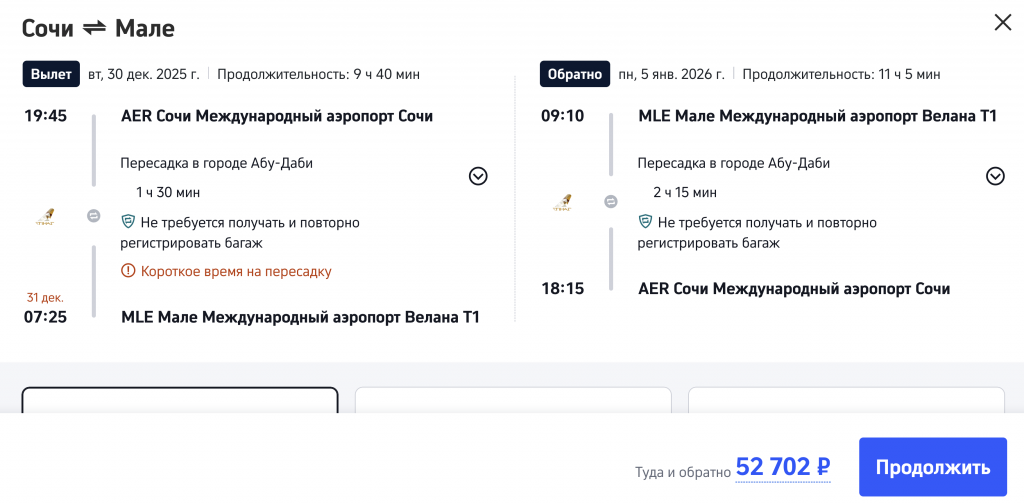The width and height of the screenshot is (1024, 504).
Task: Expand return Абу-Даби layover details (2 ч 15 мин)
Action: pyautogui.click(x=995, y=176)
